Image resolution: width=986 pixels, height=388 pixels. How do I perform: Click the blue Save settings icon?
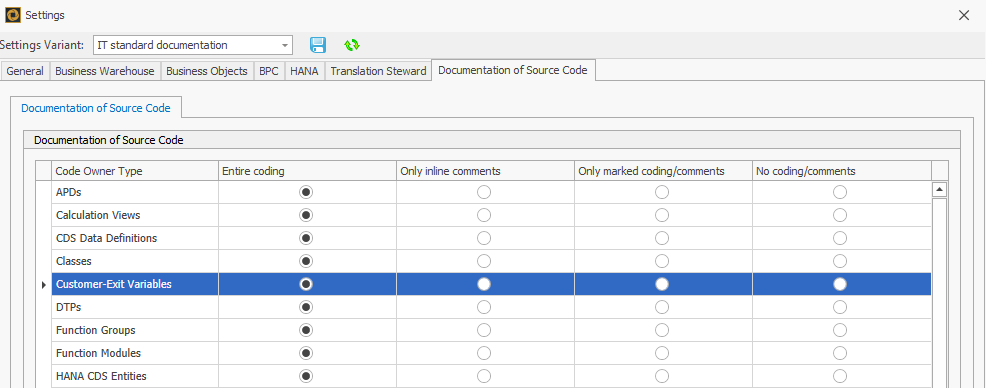coord(318,45)
